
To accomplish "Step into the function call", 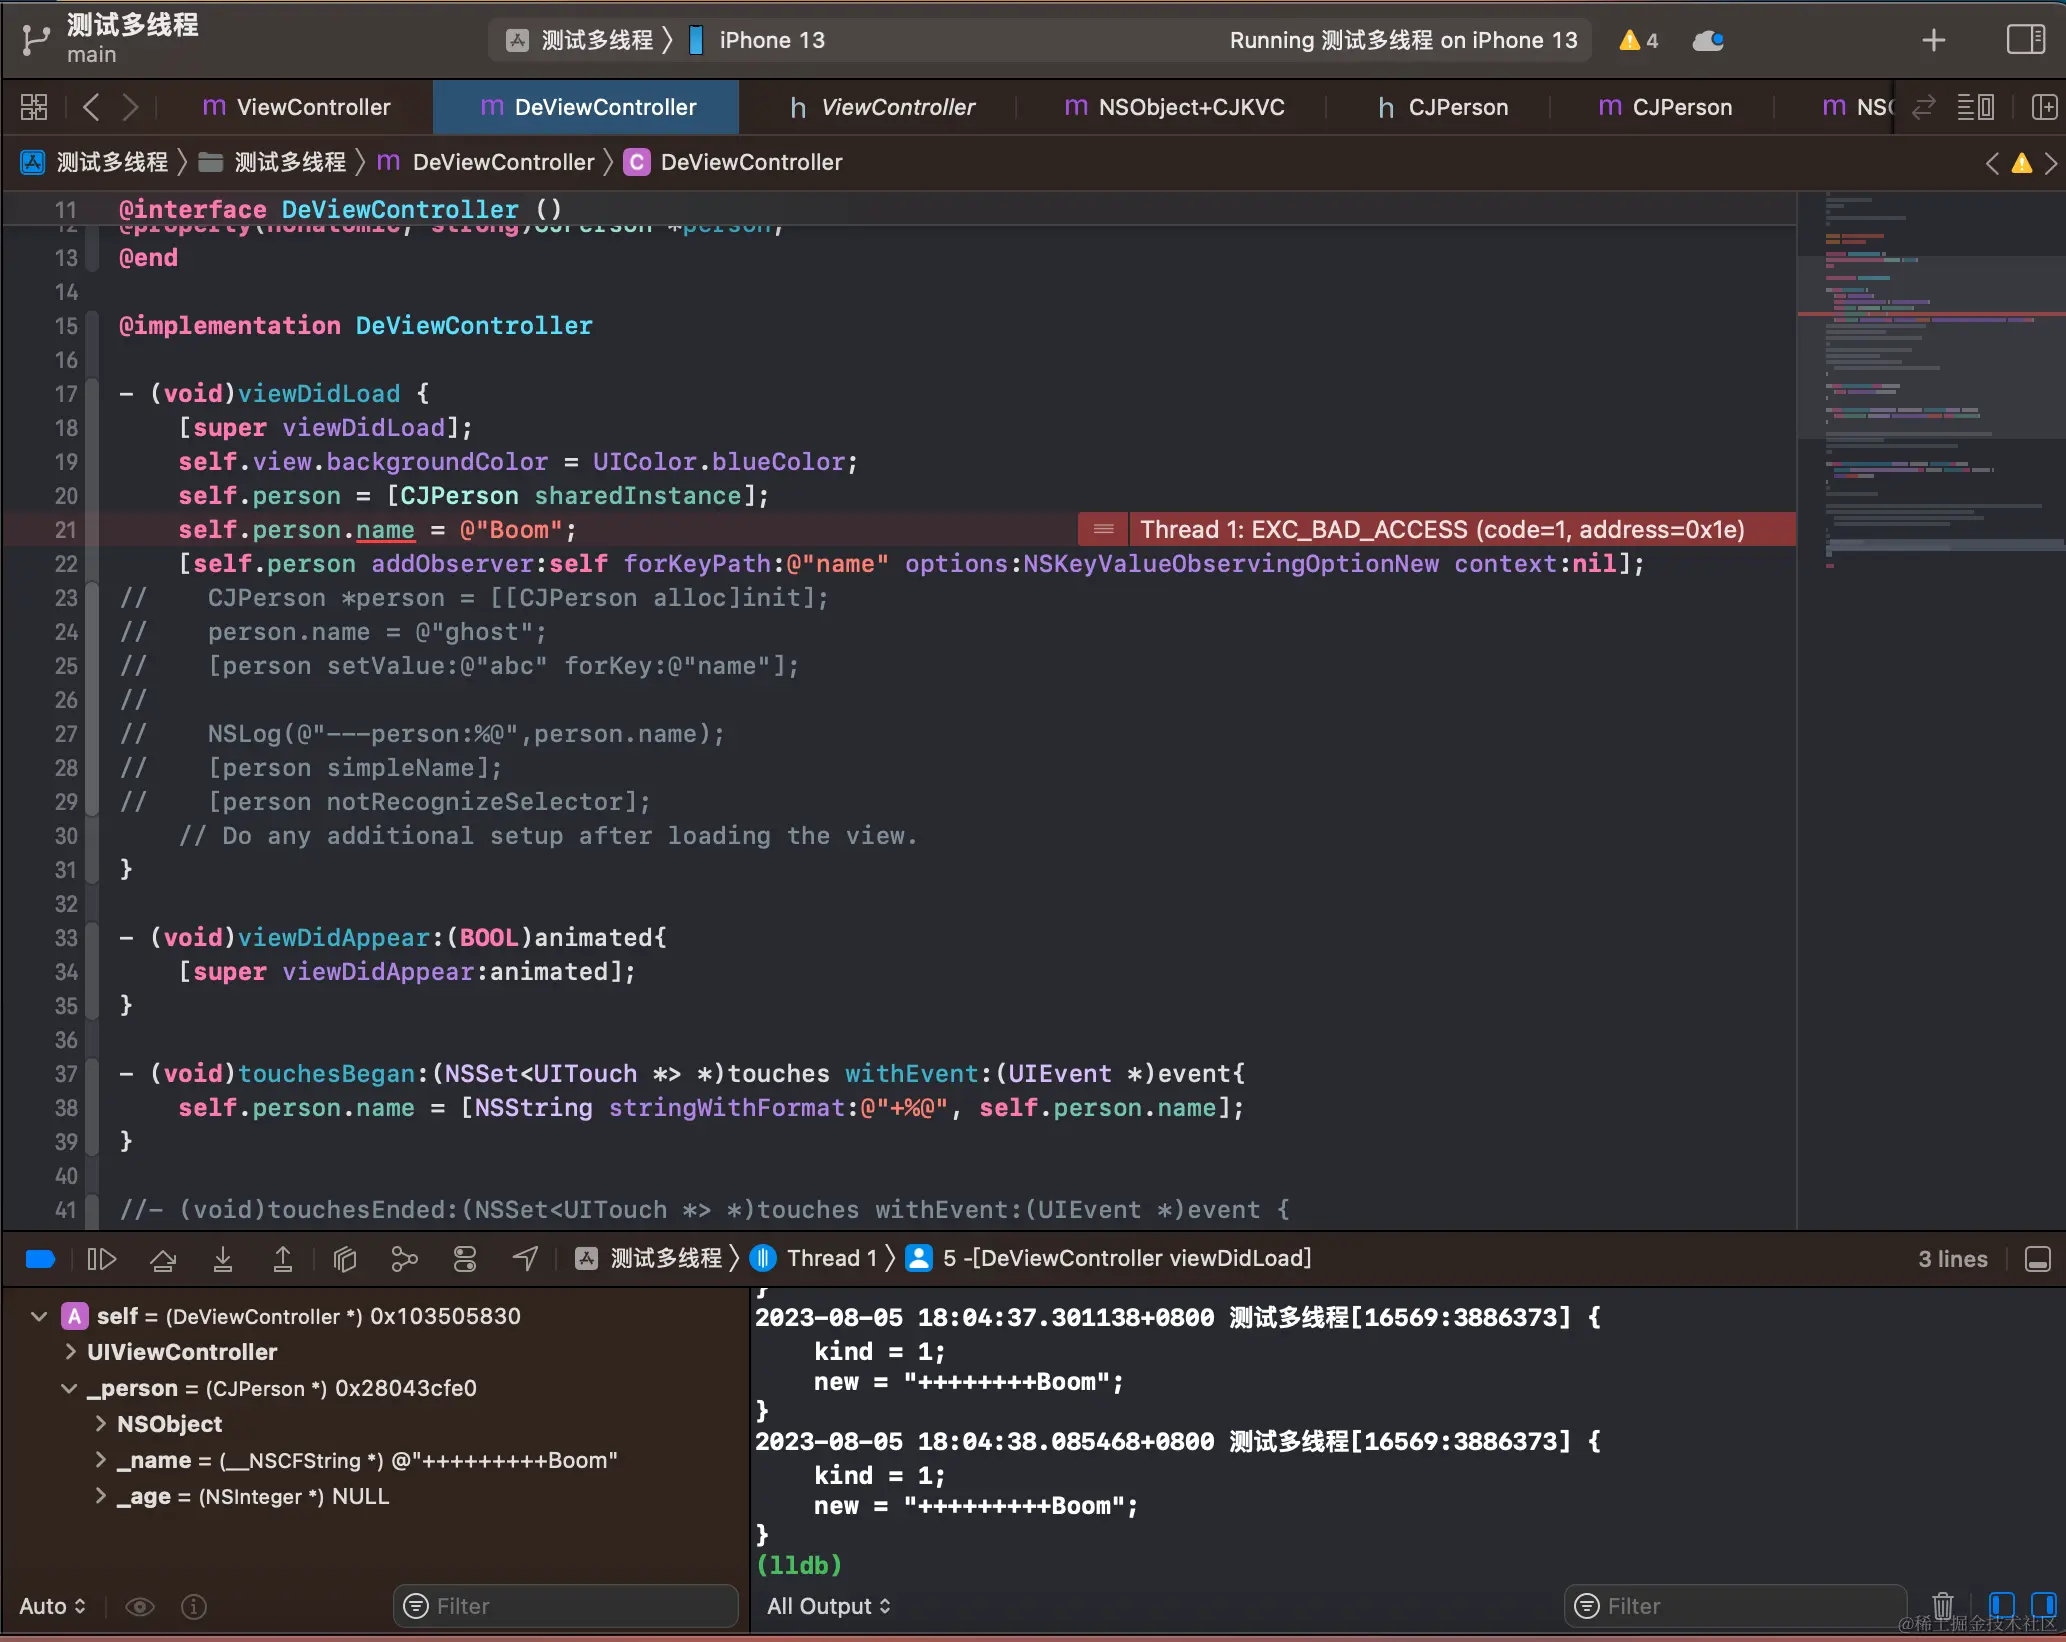I will [223, 1259].
